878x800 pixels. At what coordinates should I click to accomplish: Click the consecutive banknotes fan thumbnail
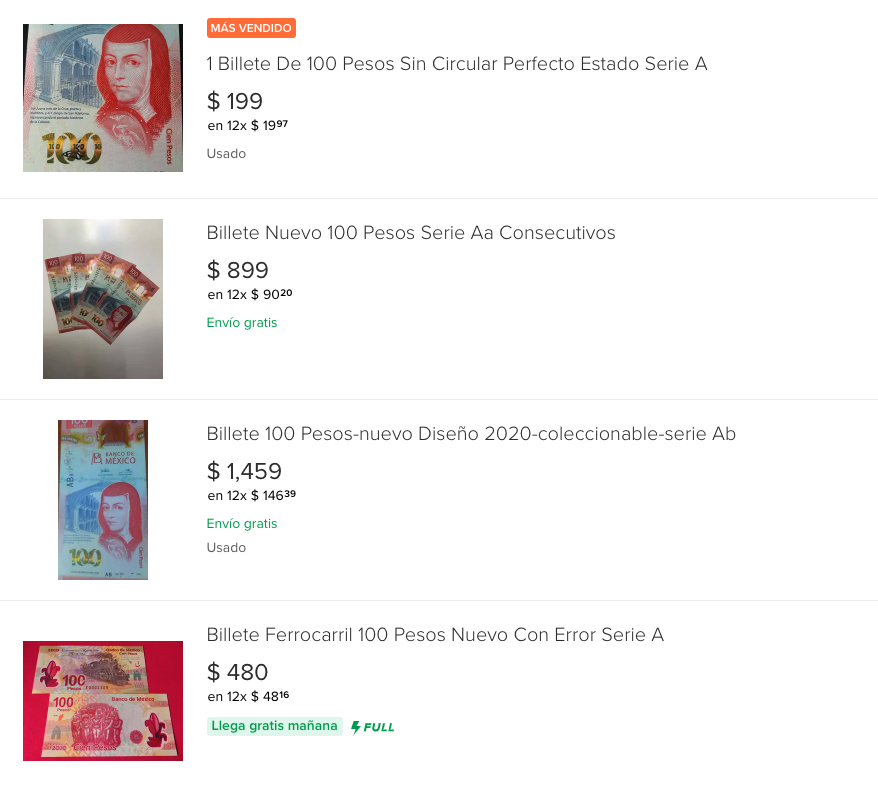(103, 299)
